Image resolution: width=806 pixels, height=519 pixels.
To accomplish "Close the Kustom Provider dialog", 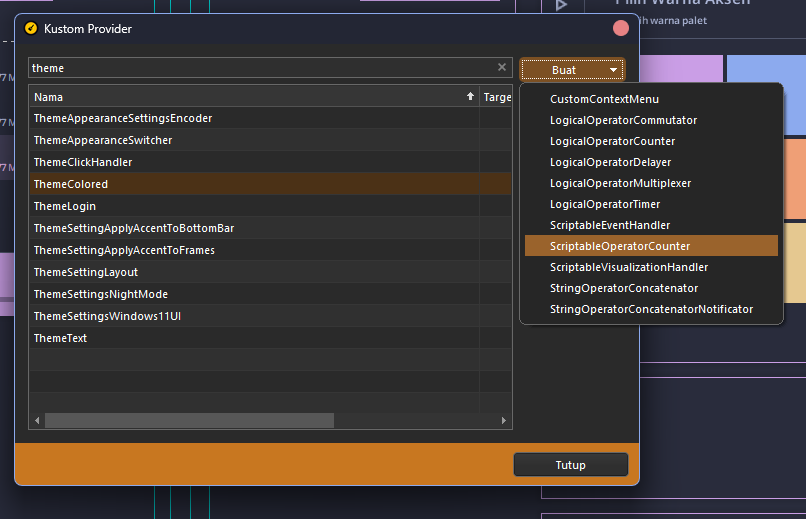I will point(621,29).
